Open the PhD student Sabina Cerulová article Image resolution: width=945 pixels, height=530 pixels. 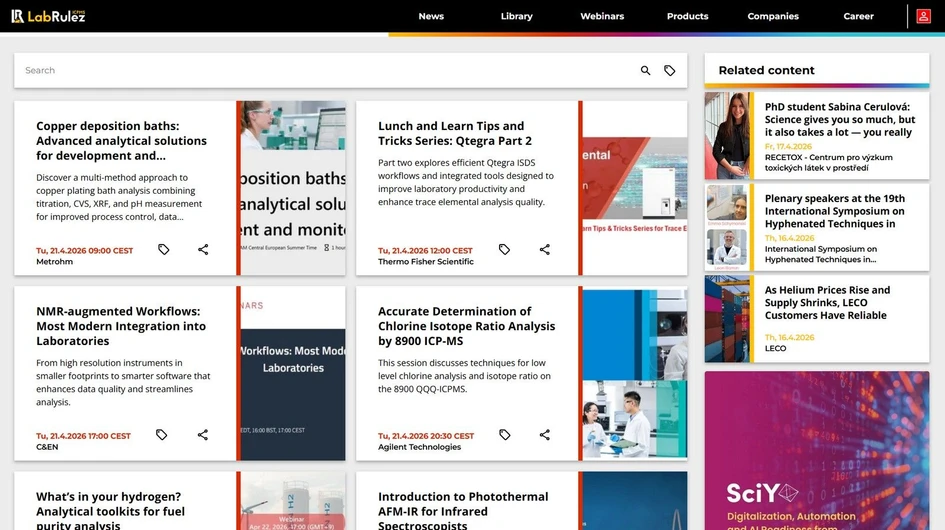(838, 119)
